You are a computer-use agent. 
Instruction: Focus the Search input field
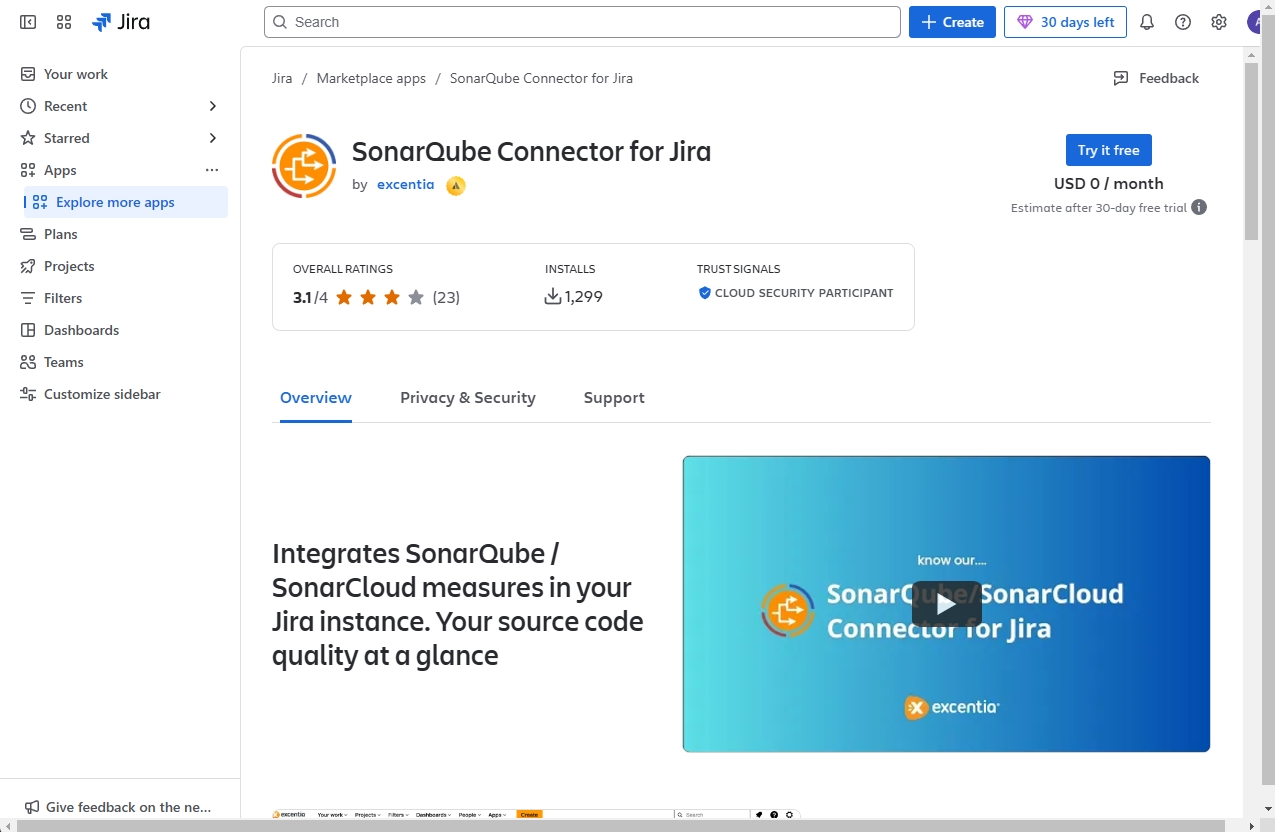coord(582,22)
